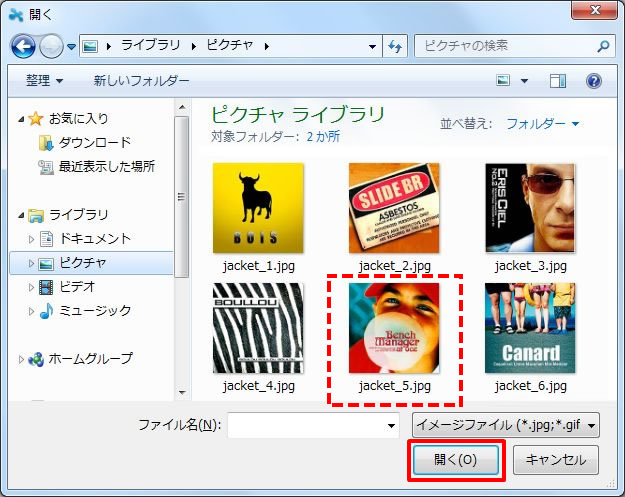Toggle the preview pane icon

tap(558, 80)
